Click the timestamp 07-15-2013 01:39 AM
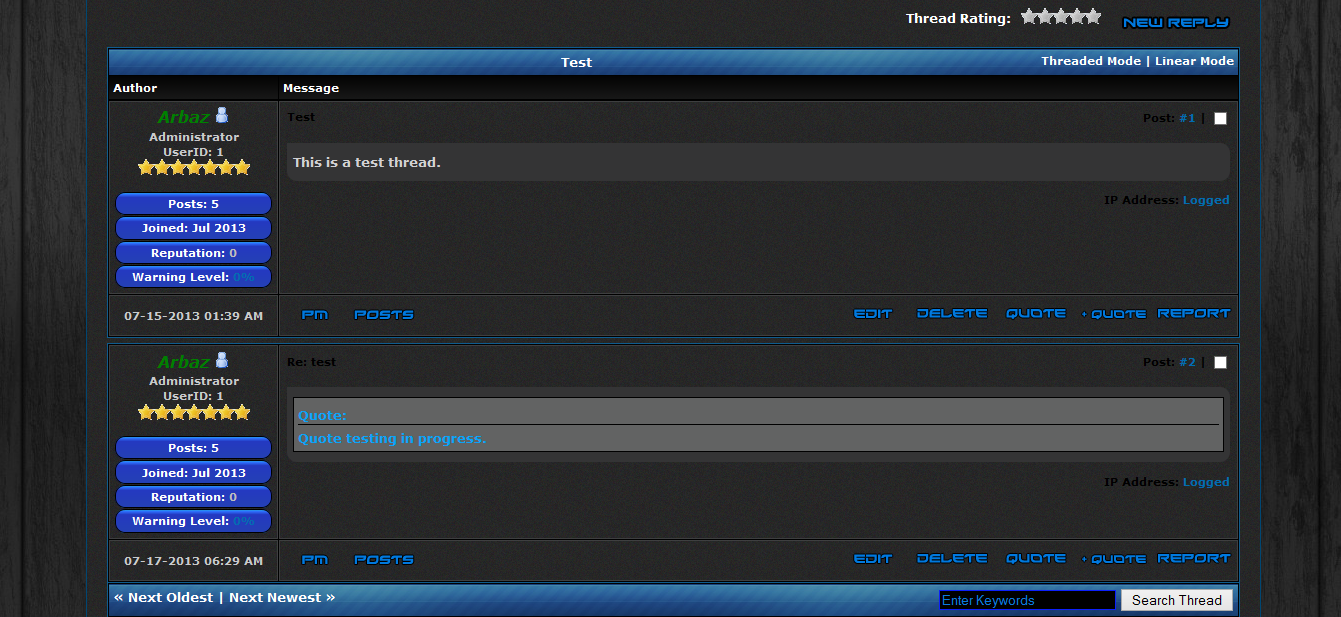Viewport: 1341px width, 617px height. pyautogui.click(x=193, y=316)
